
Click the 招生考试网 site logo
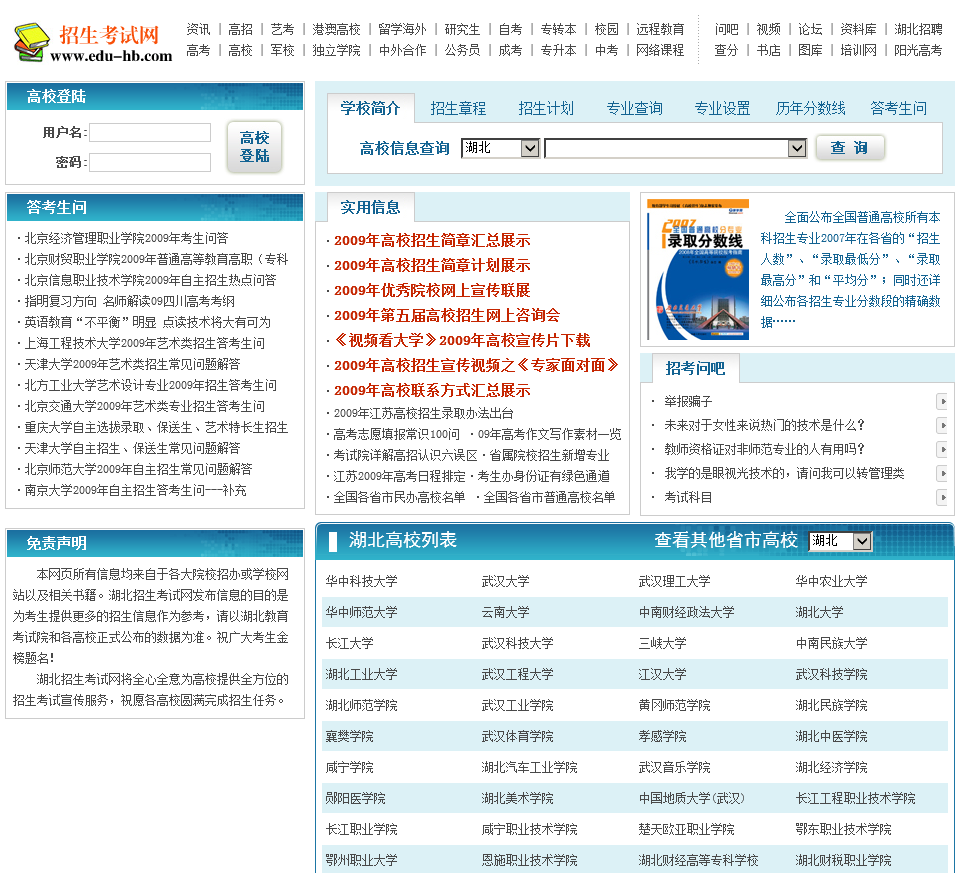click(x=93, y=42)
